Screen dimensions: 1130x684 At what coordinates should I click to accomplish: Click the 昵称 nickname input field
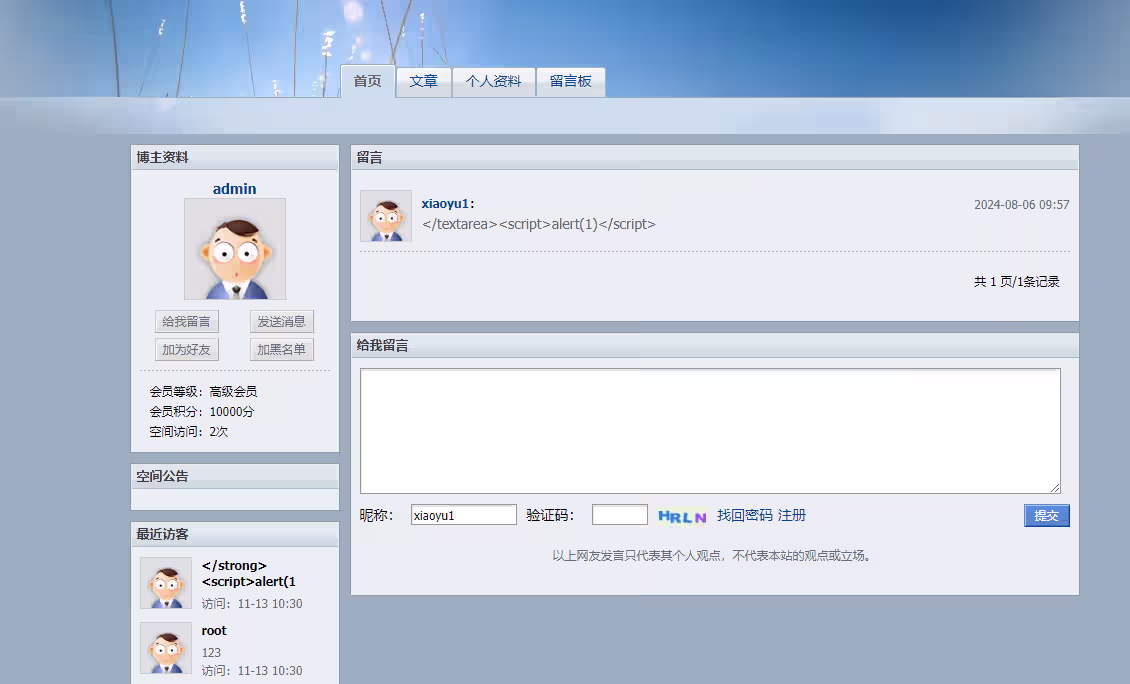coord(464,516)
